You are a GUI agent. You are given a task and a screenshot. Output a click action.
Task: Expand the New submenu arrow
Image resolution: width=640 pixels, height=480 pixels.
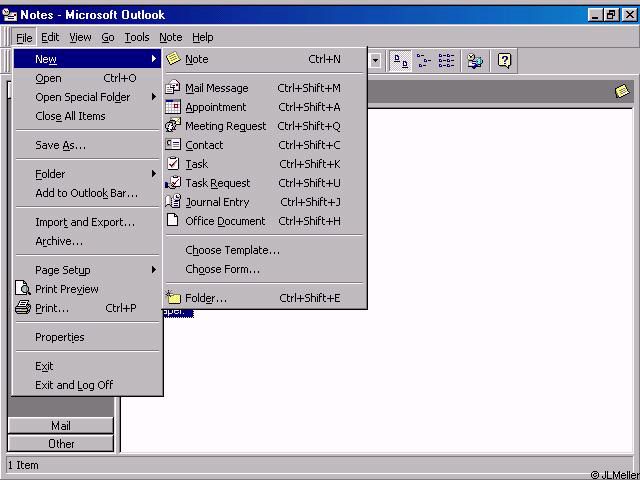tap(153, 59)
